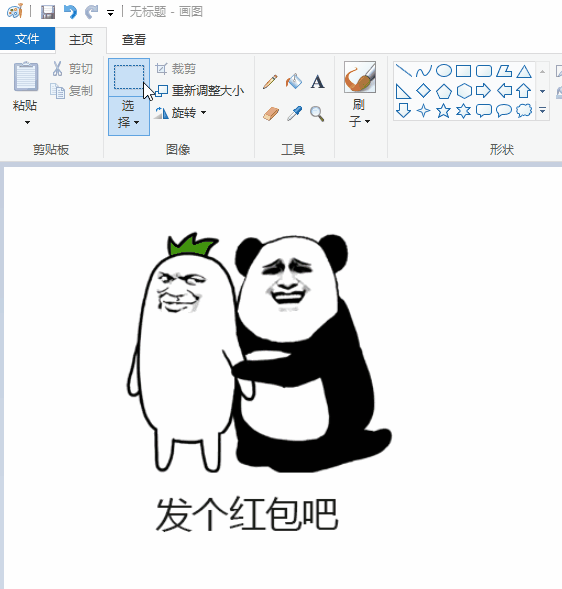Choose the Left arrow shape
The image size is (562, 589).
pos(504,91)
